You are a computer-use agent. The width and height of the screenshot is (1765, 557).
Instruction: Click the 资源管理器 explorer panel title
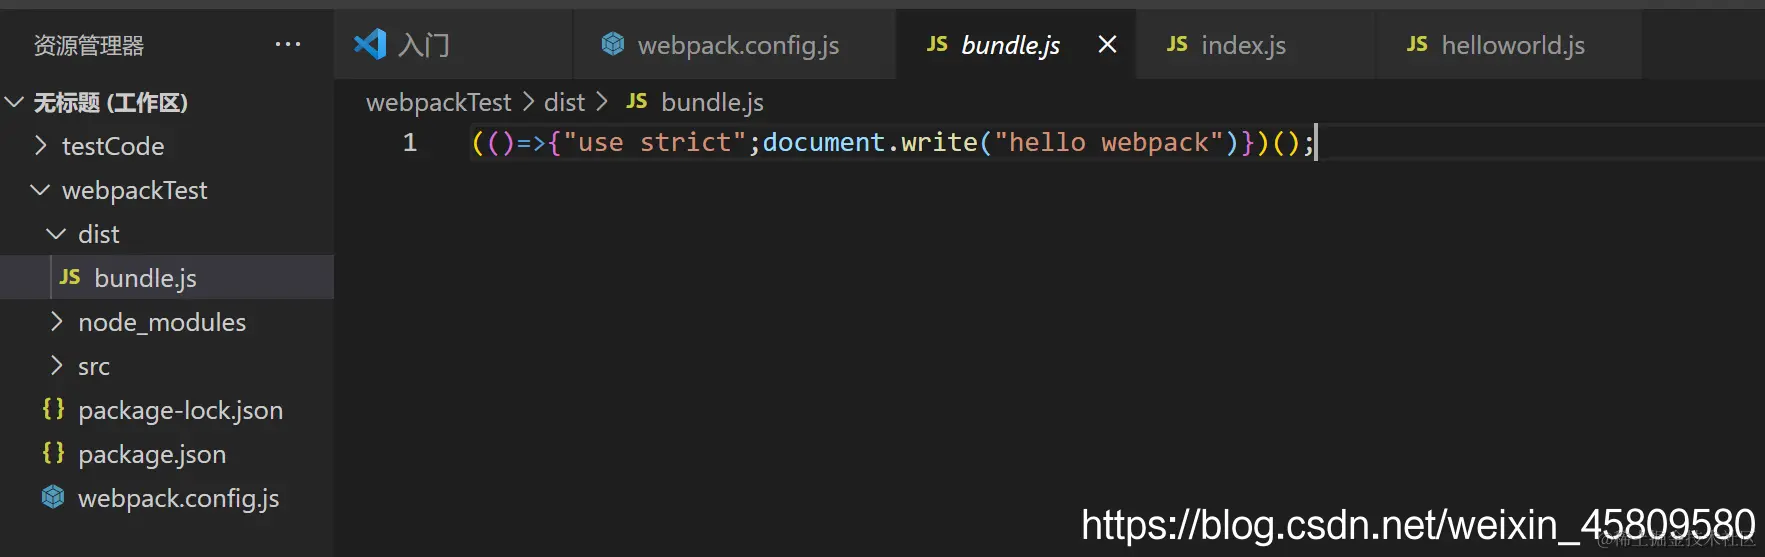[89, 45]
